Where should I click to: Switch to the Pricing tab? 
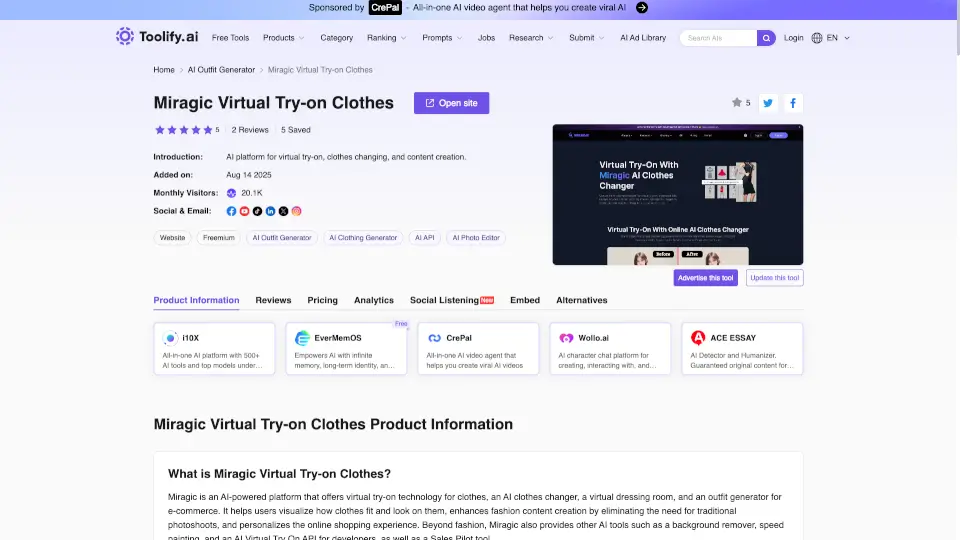(323, 300)
